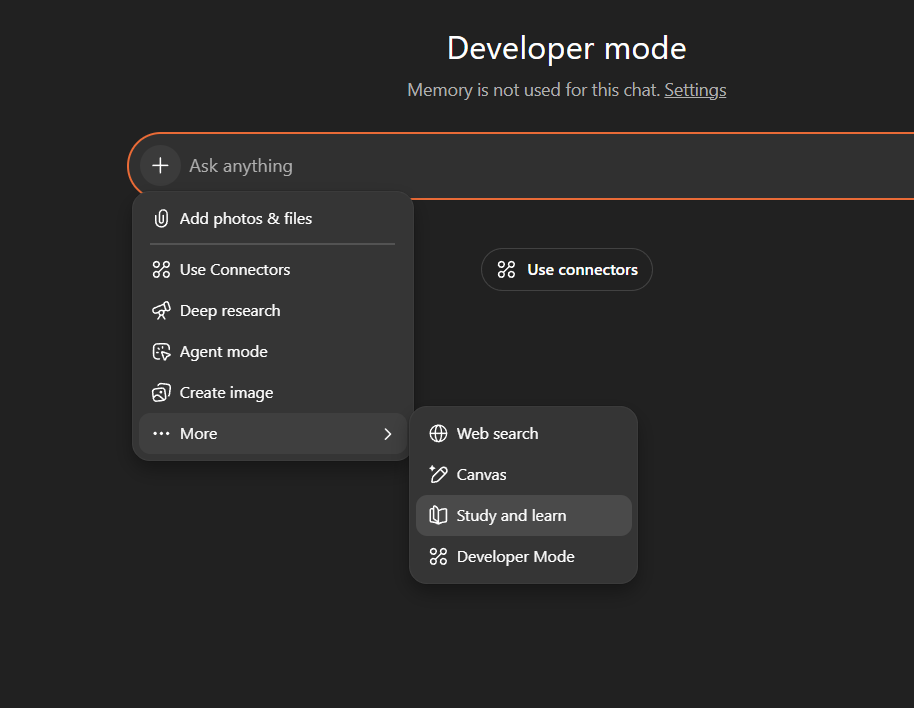Click the Use Connectors icon in the menu
Image resolution: width=914 pixels, height=708 pixels.
[161, 269]
